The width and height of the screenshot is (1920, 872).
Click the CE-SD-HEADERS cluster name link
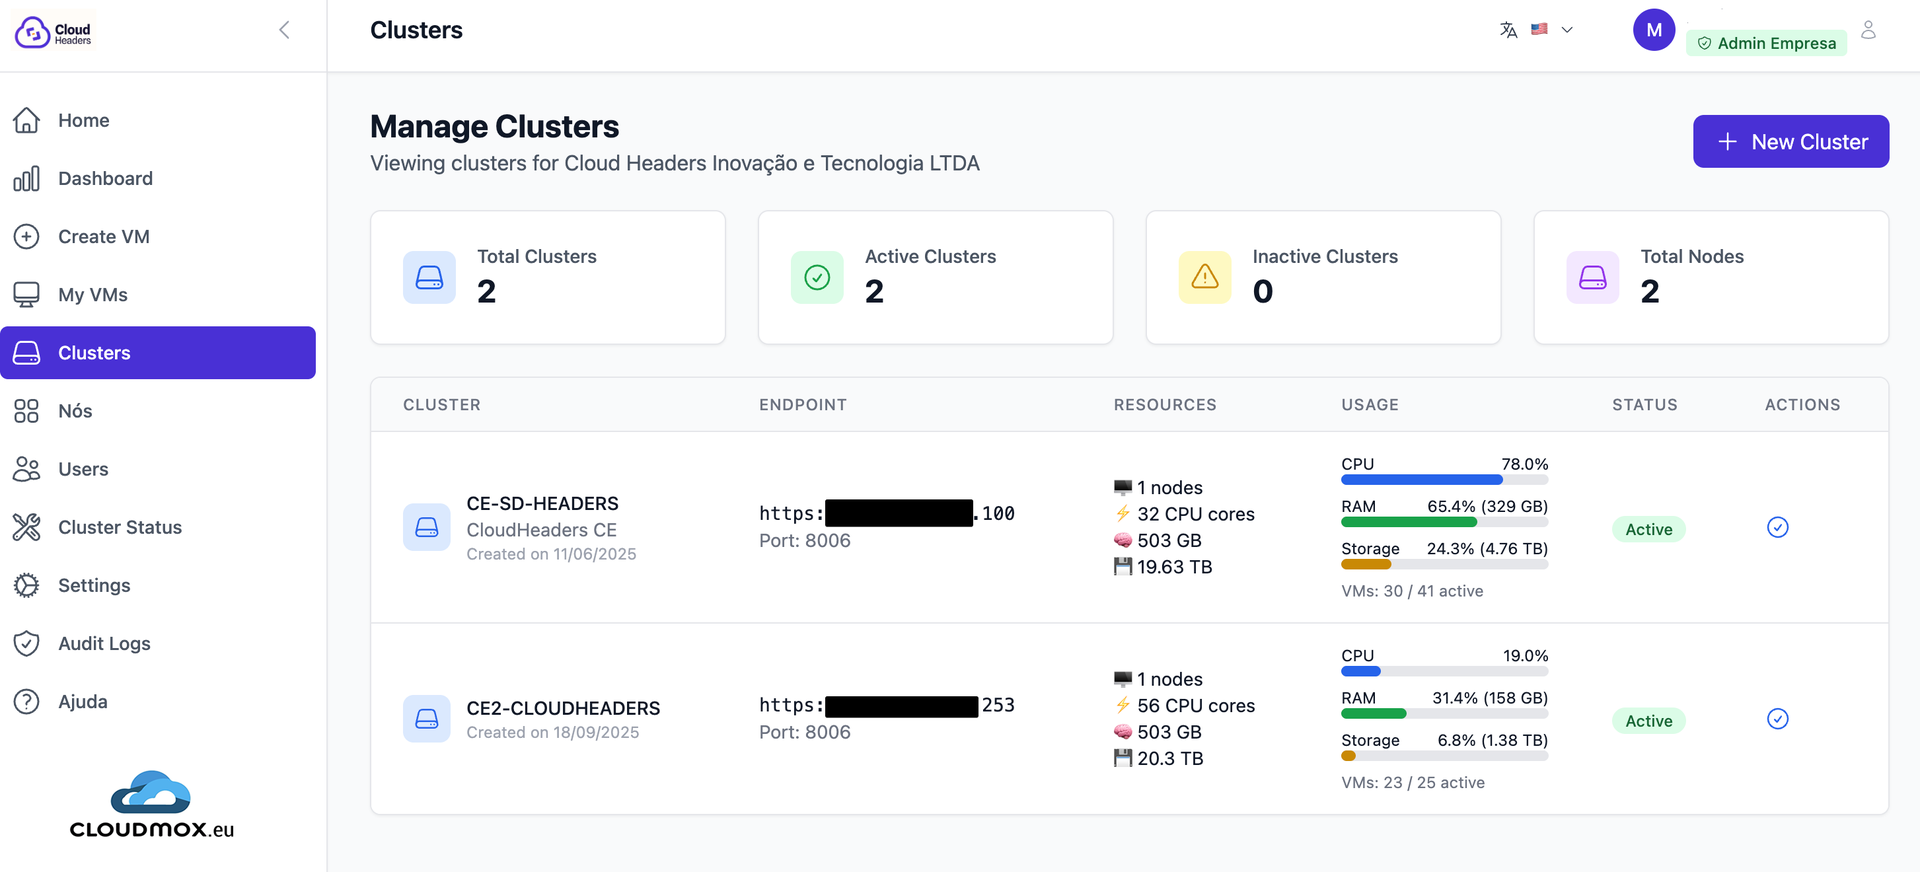542,504
